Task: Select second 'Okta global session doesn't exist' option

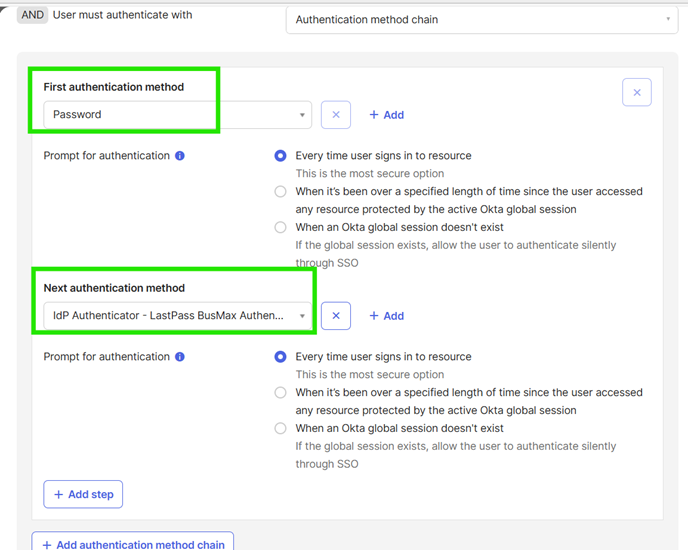Action: click(281, 429)
